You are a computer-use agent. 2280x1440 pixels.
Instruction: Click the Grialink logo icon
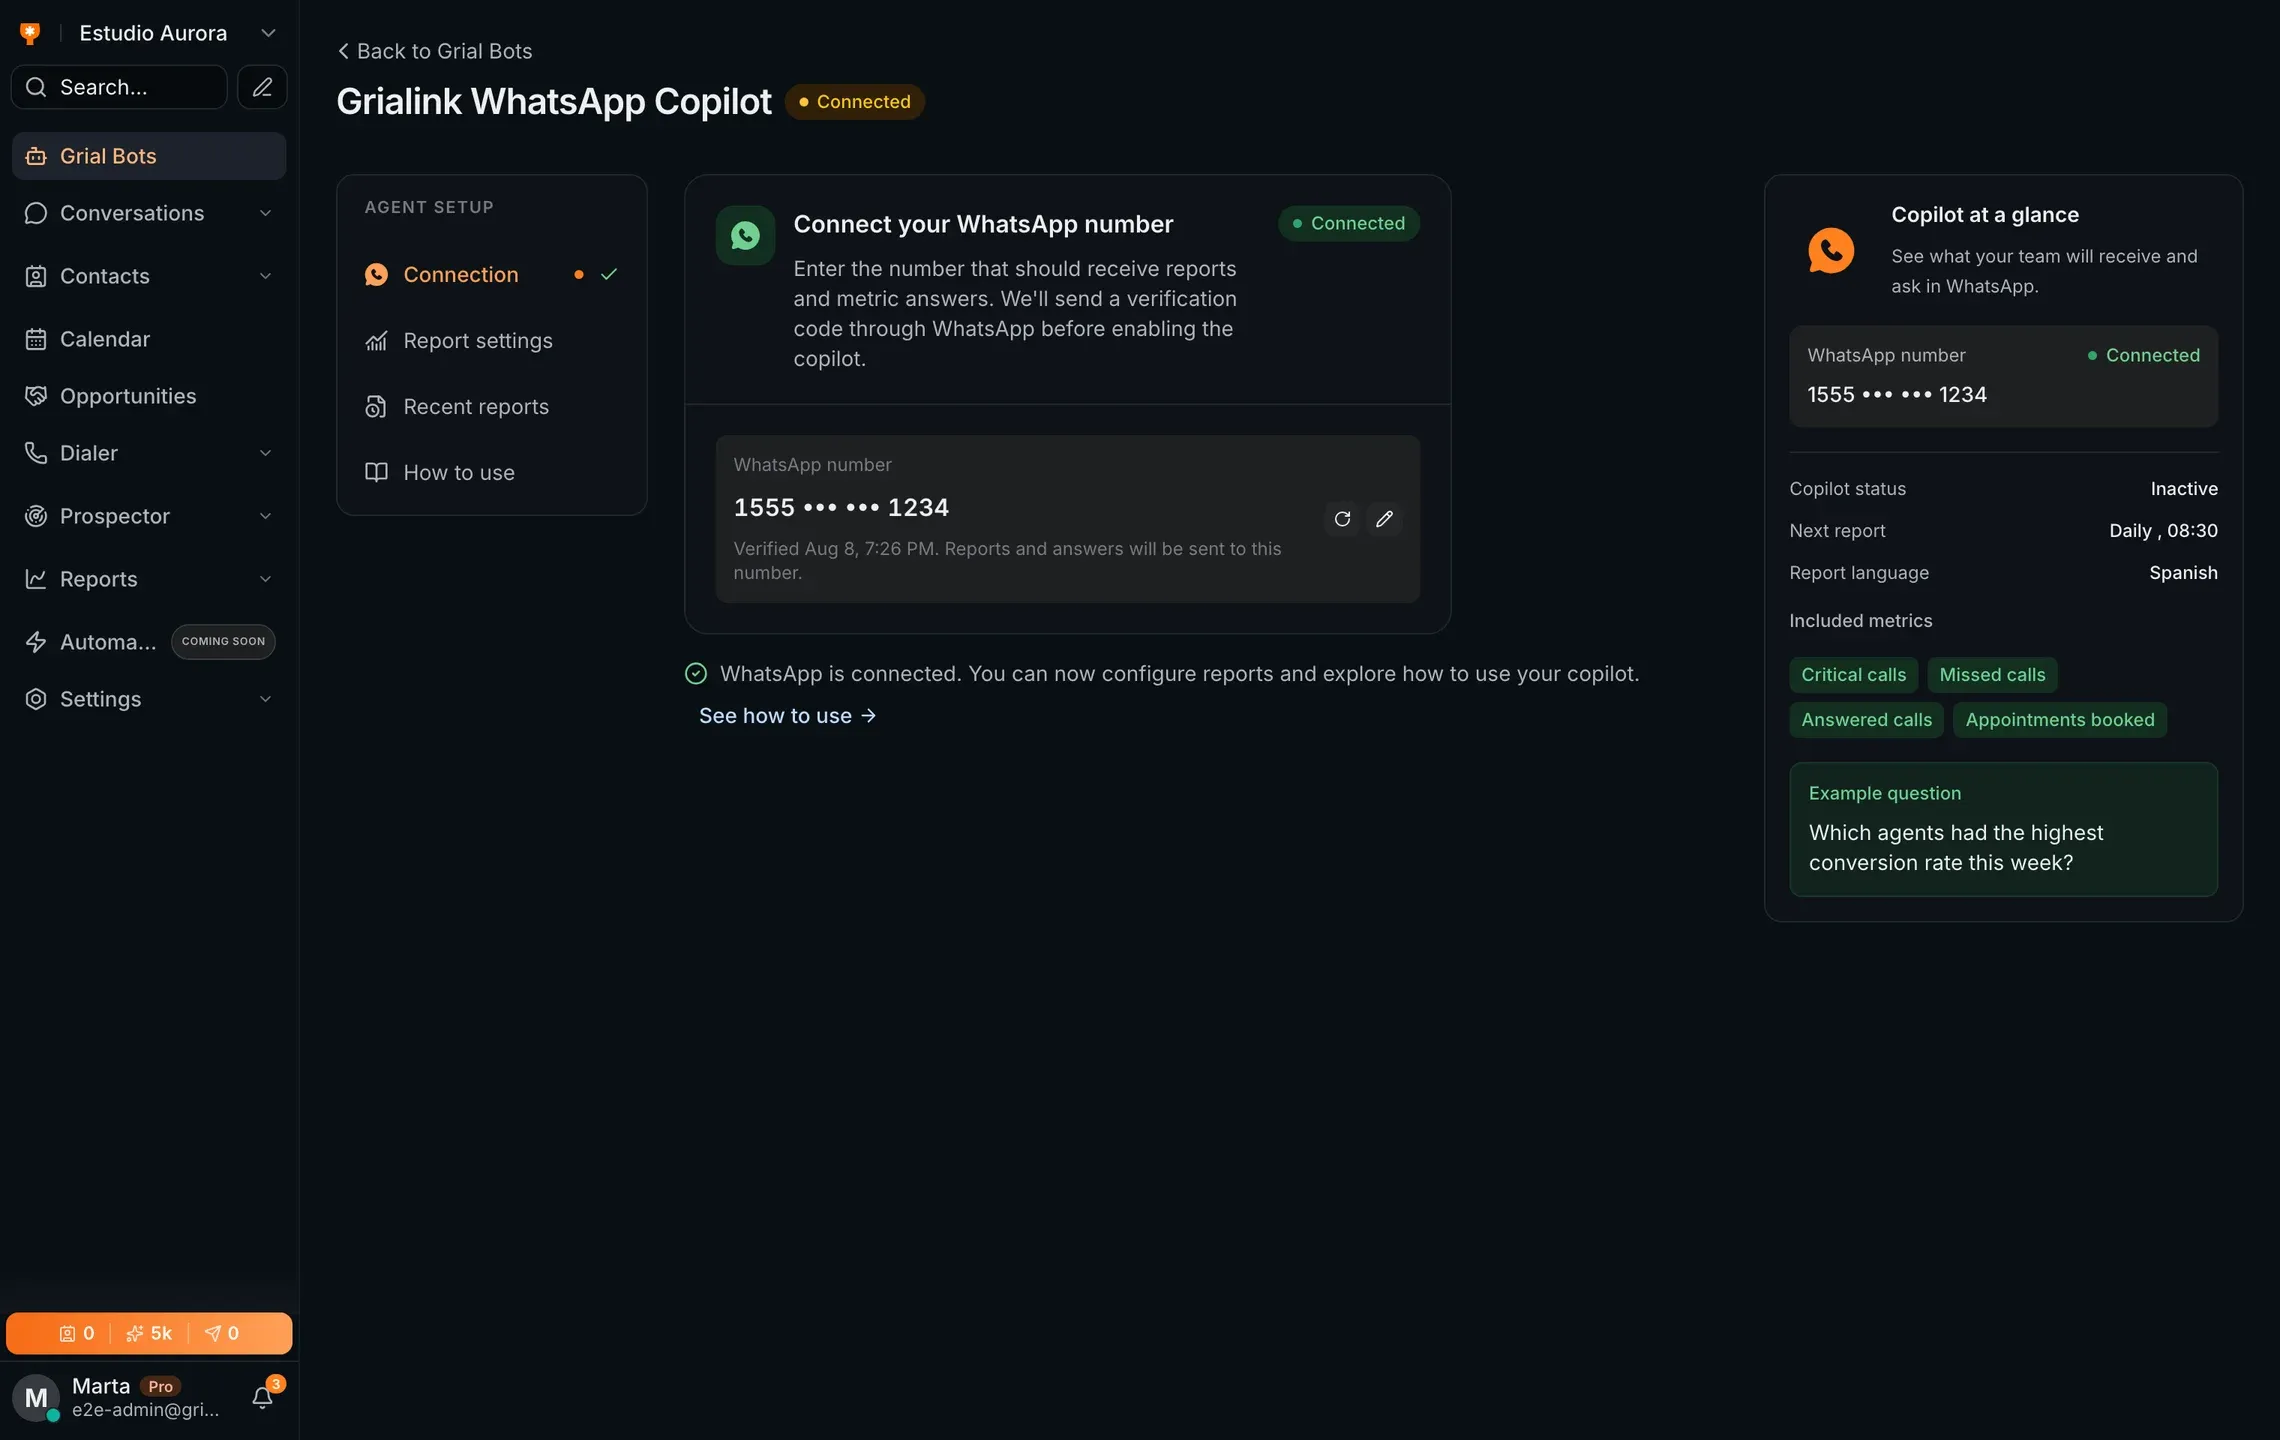pyautogui.click(x=30, y=33)
